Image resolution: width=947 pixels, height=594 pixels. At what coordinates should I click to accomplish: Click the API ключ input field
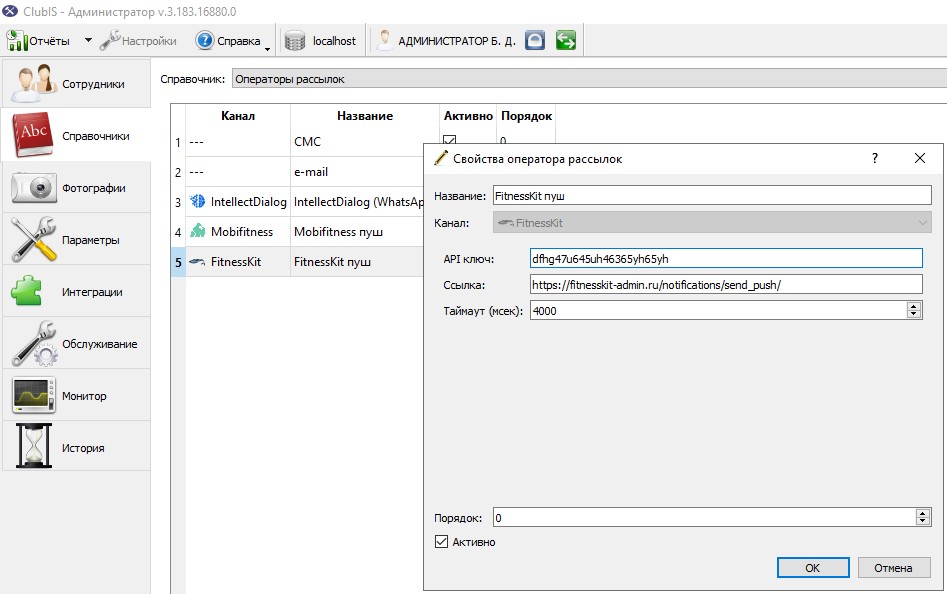tap(726, 258)
